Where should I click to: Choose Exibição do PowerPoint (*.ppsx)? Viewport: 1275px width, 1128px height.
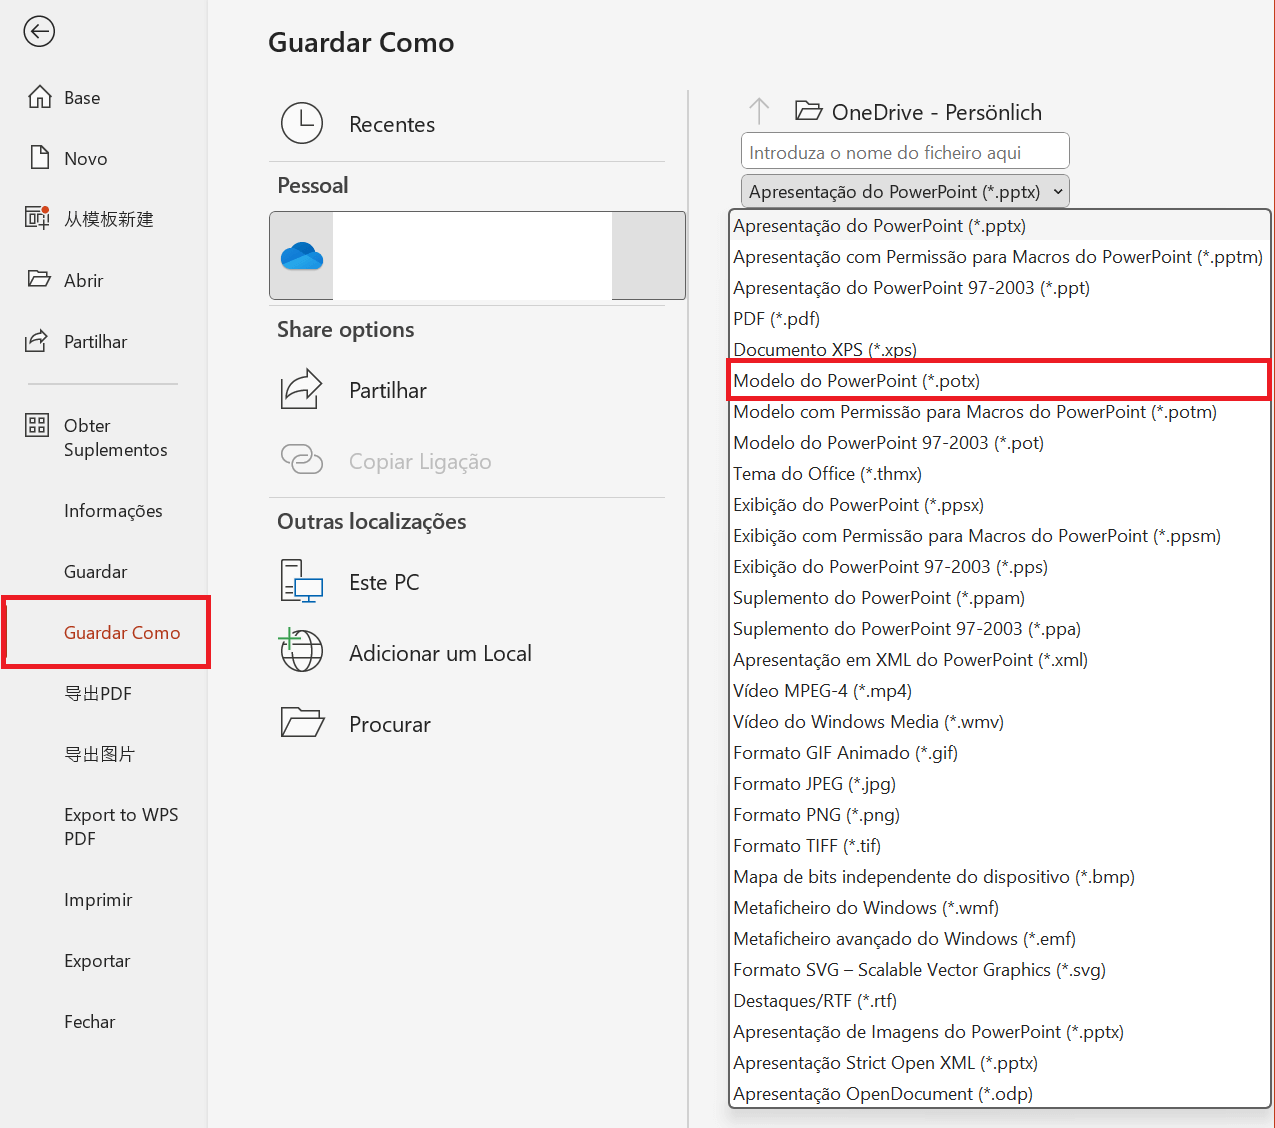pyautogui.click(x=1000, y=505)
